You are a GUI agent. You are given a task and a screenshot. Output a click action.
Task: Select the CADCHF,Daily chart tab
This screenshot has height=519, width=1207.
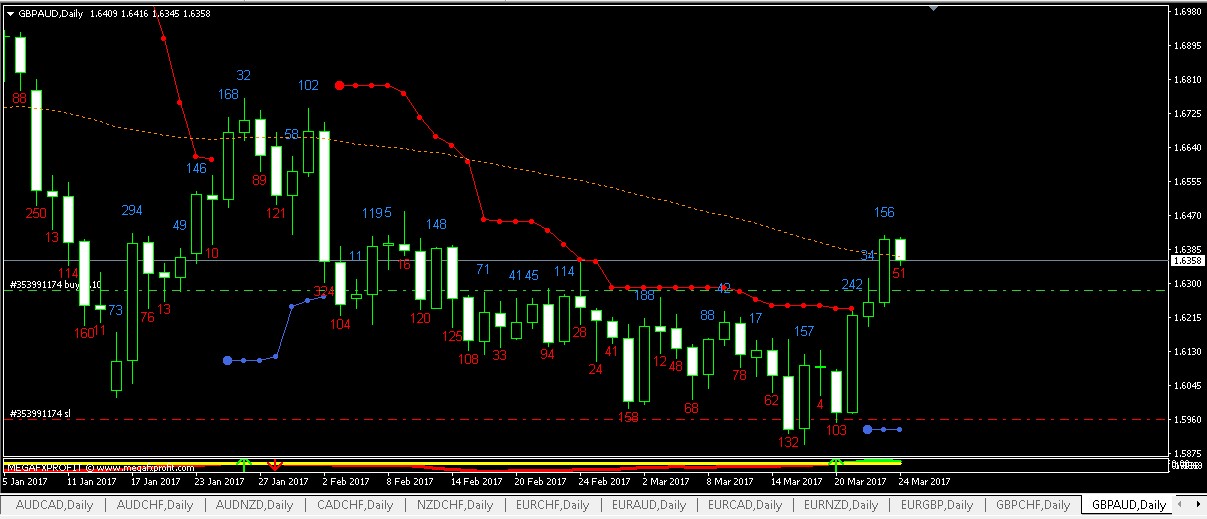point(355,505)
